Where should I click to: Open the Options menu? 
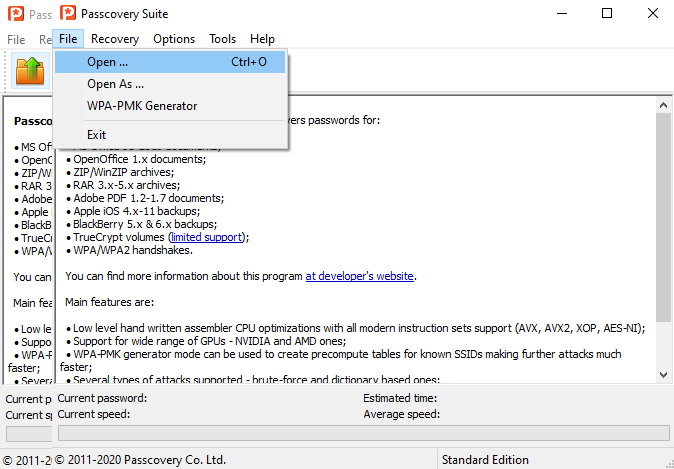pos(174,39)
